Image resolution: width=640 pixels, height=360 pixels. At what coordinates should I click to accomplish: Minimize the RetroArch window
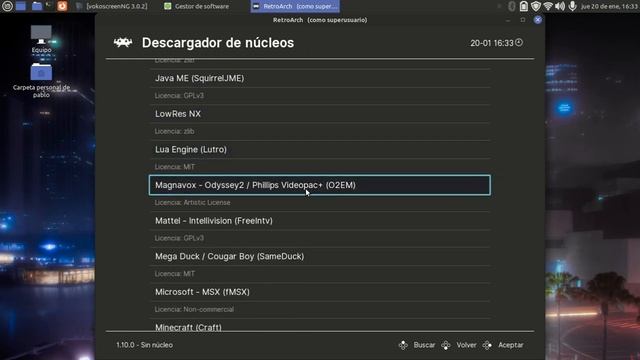508,20
